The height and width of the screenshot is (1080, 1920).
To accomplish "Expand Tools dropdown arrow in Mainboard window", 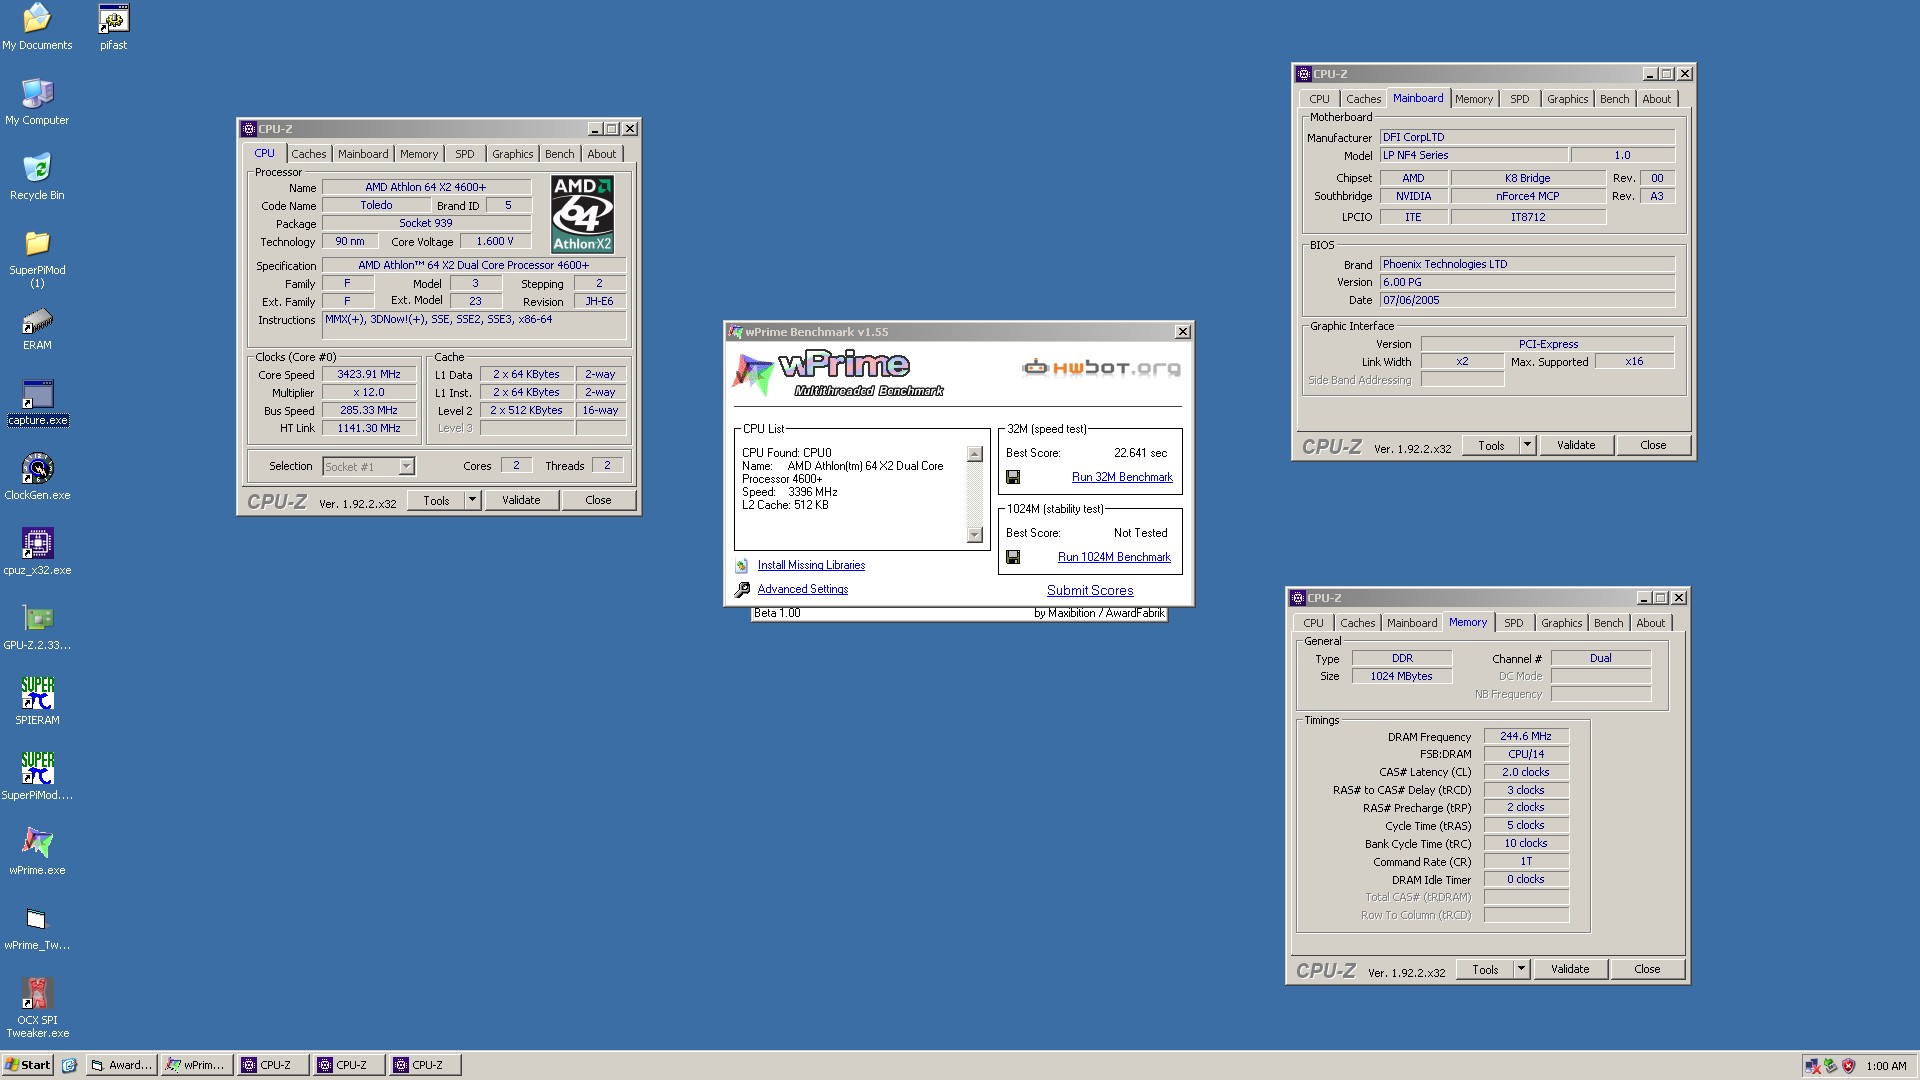I will [x=1527, y=445].
